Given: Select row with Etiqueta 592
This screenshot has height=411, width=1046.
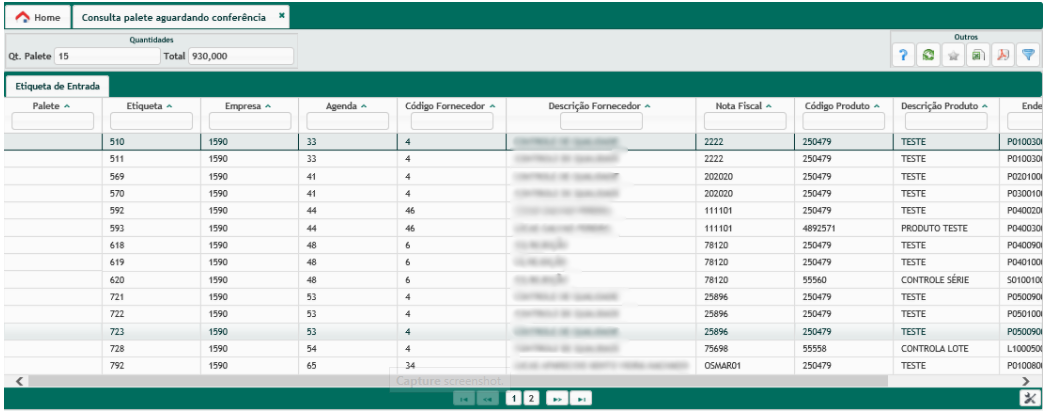Looking at the screenshot, I should 523,211.
